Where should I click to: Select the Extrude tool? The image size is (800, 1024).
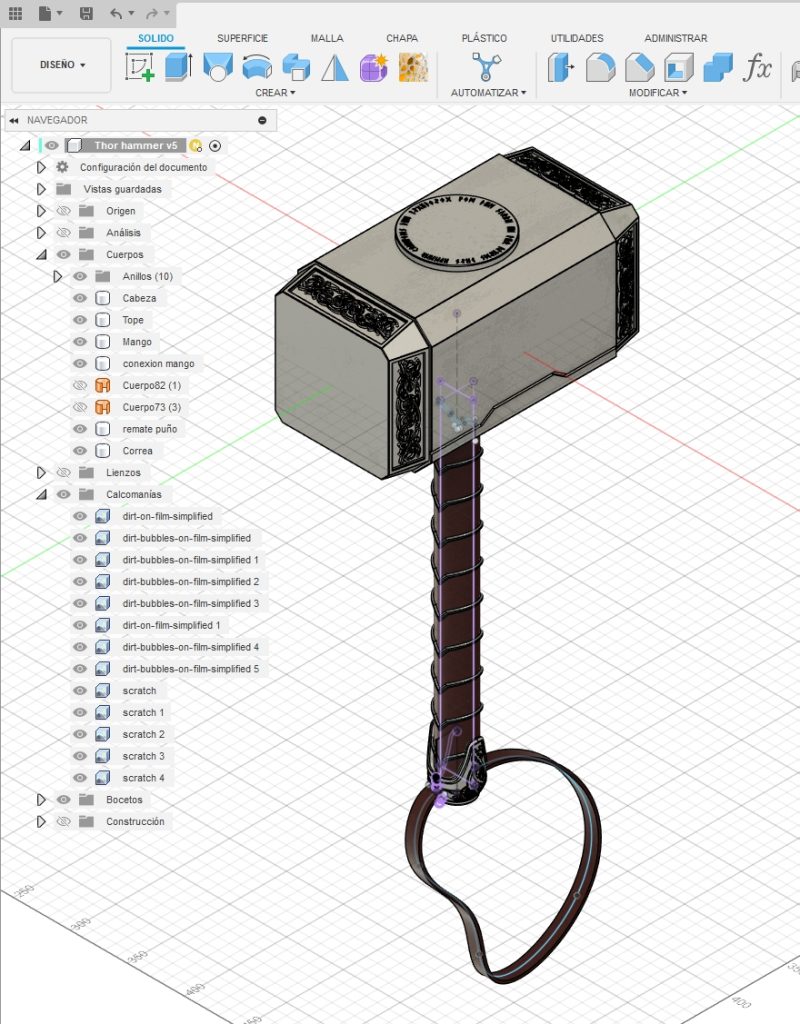click(178, 67)
